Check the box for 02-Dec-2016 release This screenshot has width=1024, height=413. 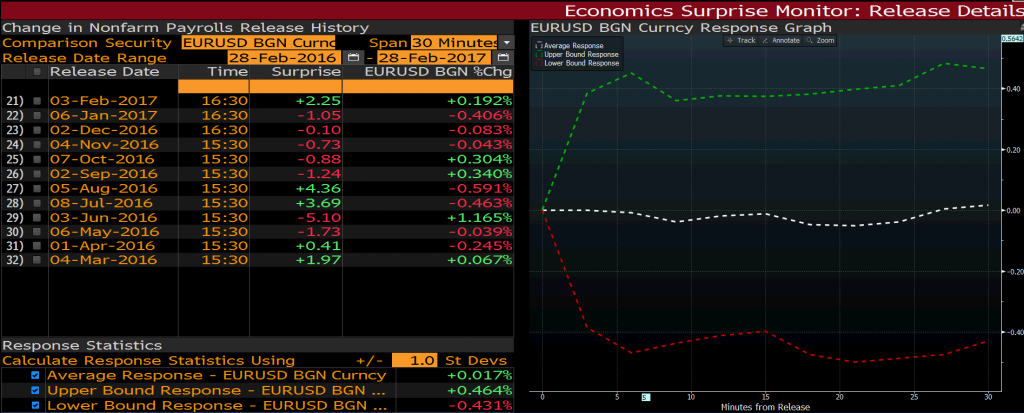point(37,130)
